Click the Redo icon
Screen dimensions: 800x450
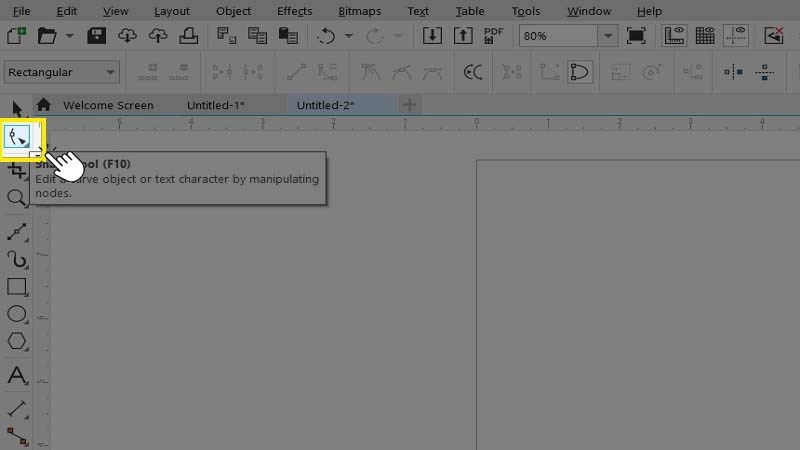pos(374,36)
